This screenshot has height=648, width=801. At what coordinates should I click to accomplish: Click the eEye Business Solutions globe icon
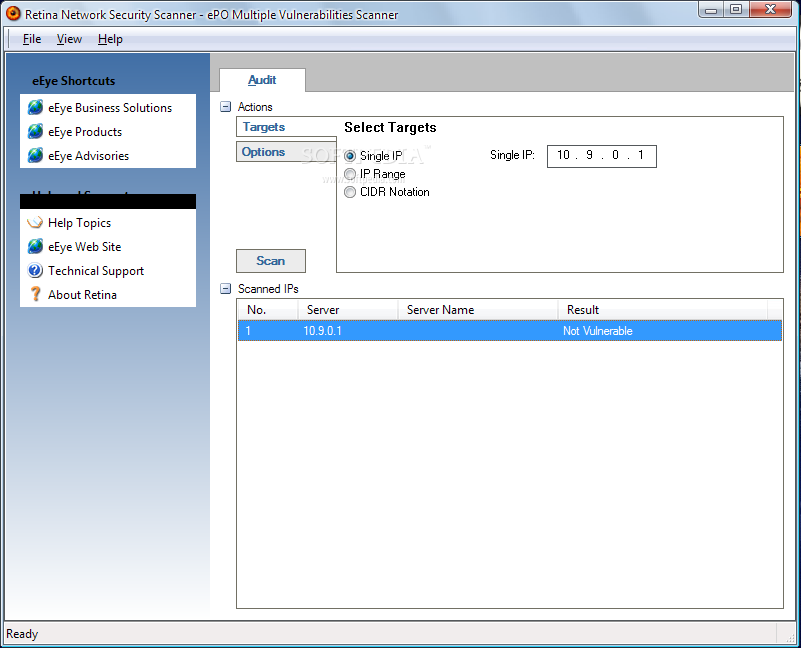35,107
